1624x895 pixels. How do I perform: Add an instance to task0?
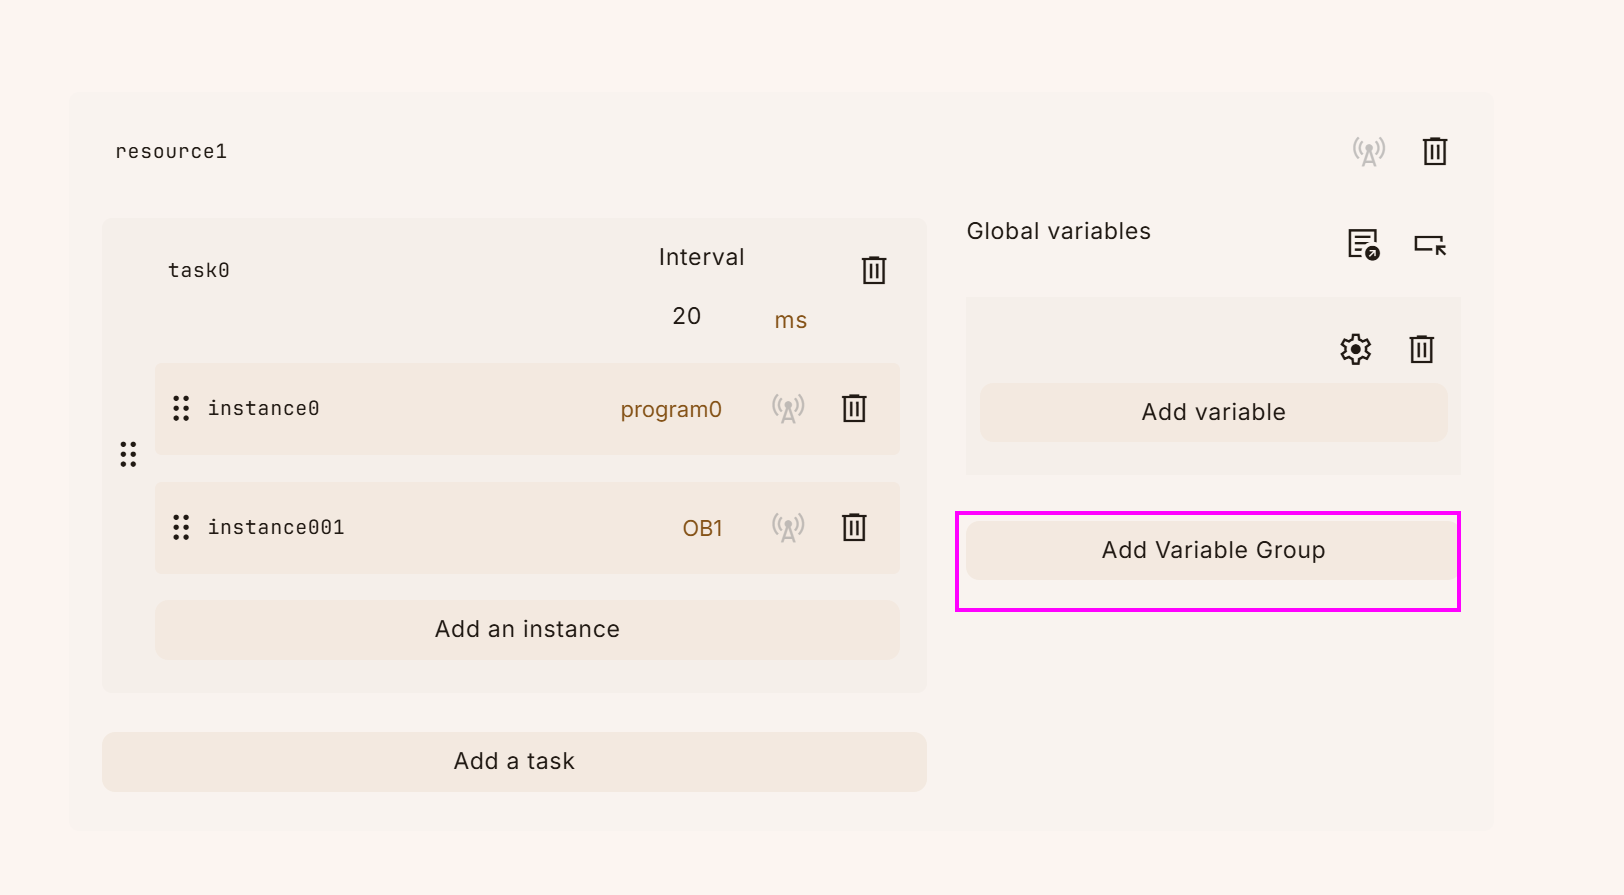[527, 629]
